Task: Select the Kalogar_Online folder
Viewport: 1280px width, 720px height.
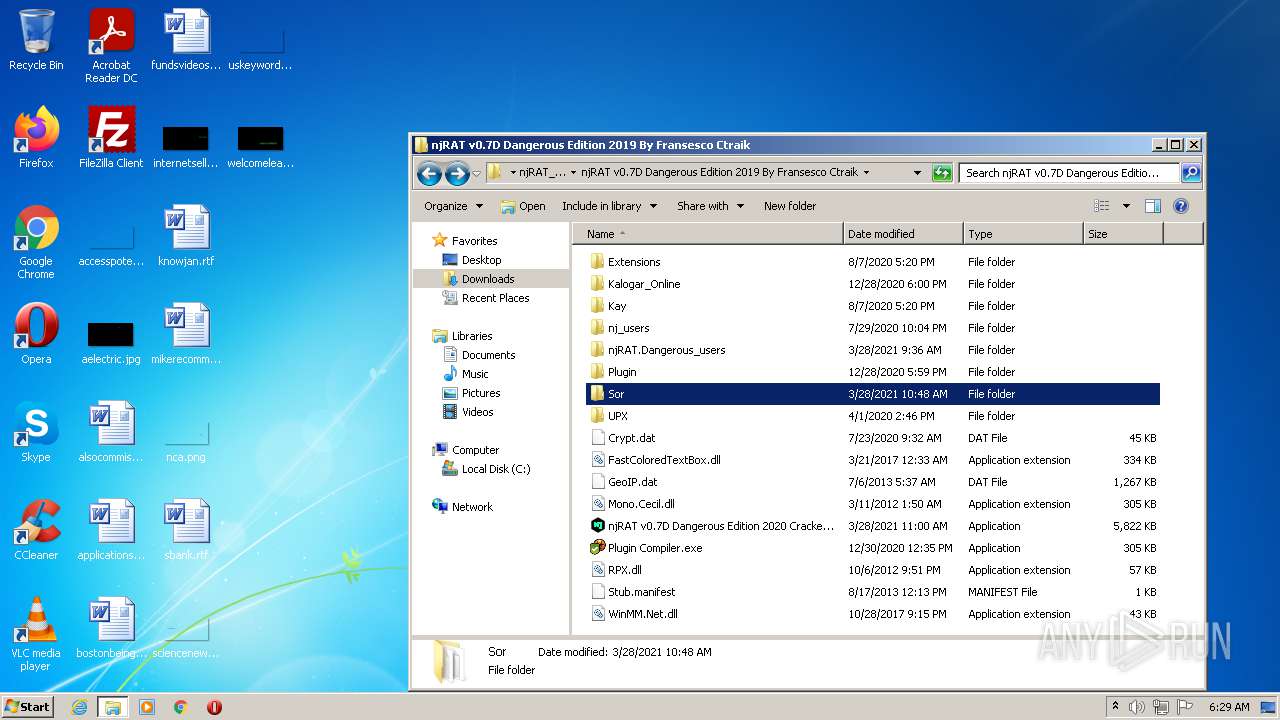Action: point(873,284)
